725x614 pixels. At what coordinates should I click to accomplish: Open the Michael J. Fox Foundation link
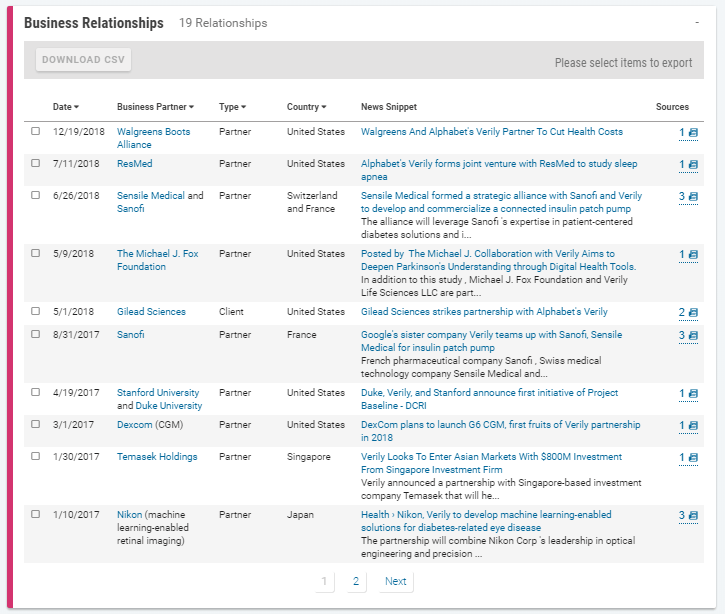pos(157,260)
